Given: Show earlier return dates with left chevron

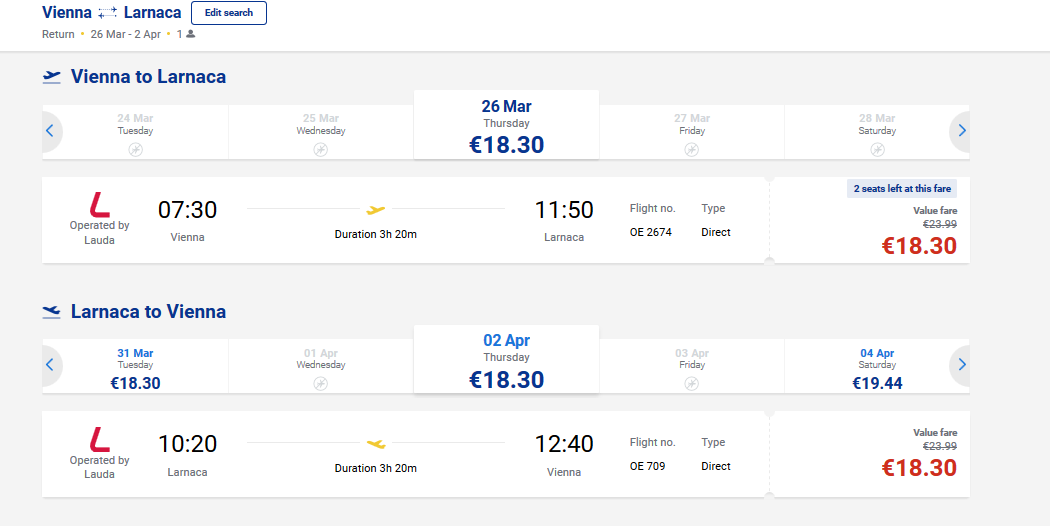Looking at the screenshot, I should pyautogui.click(x=50, y=365).
